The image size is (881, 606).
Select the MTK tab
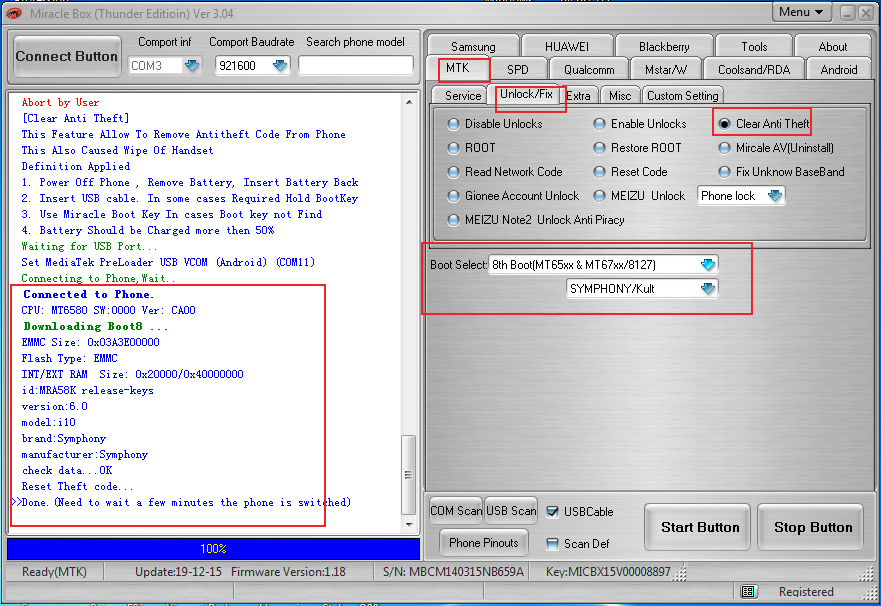[458, 69]
